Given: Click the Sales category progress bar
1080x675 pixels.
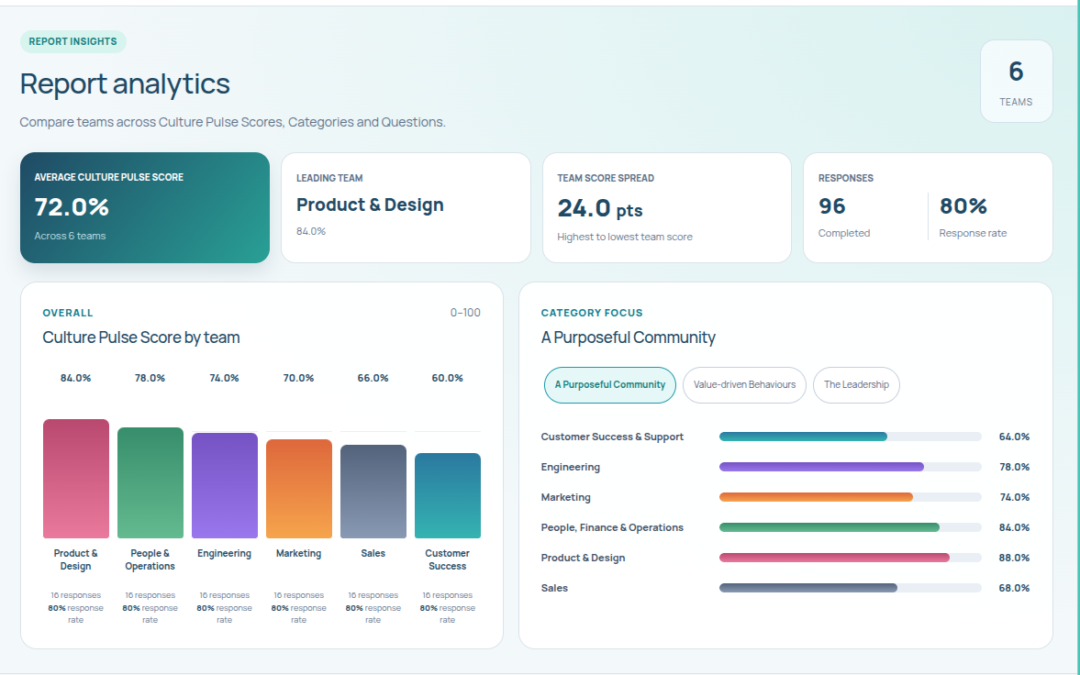Looking at the screenshot, I should point(850,588).
